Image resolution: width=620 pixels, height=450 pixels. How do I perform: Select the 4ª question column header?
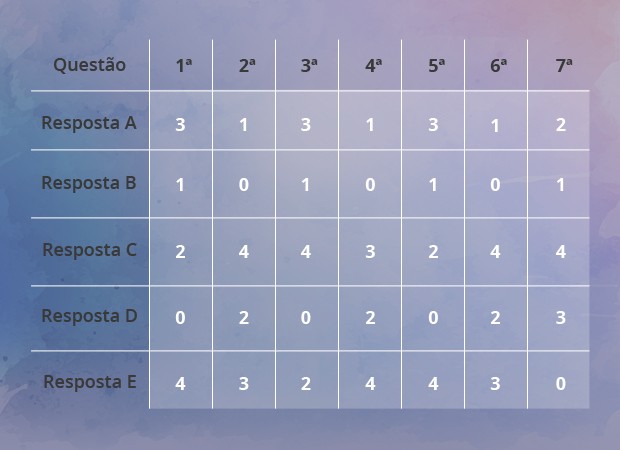pyautogui.click(x=373, y=66)
